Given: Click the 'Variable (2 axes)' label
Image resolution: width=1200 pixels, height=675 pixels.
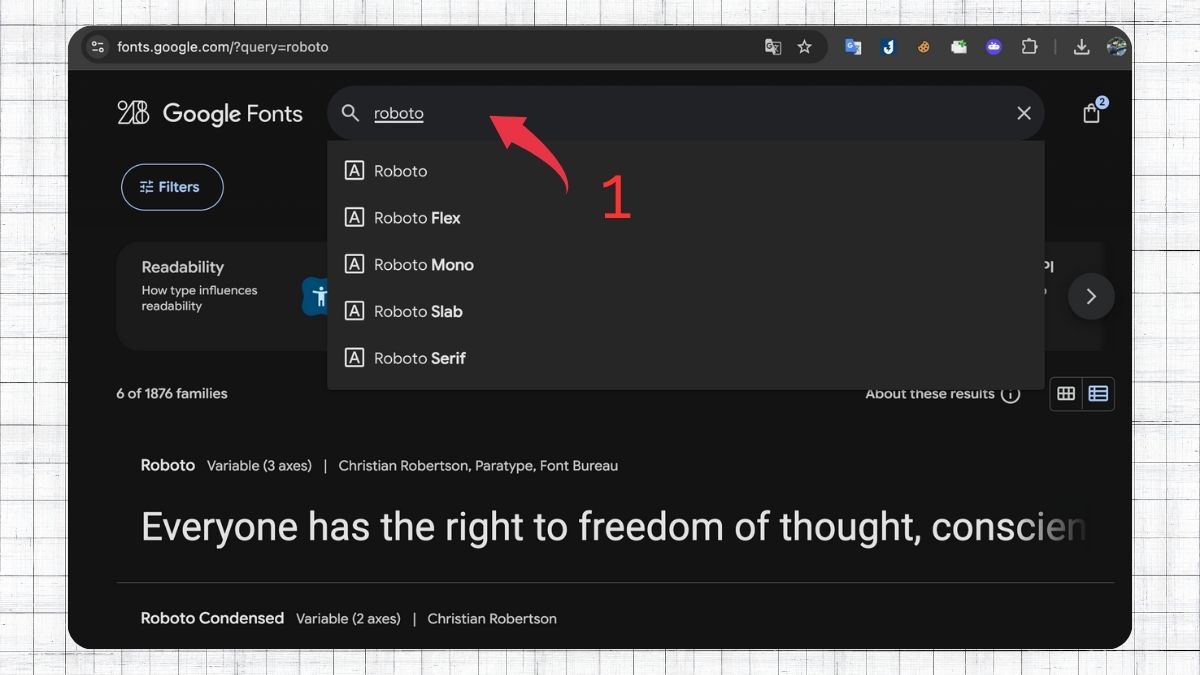Looking at the screenshot, I should tap(348, 619).
